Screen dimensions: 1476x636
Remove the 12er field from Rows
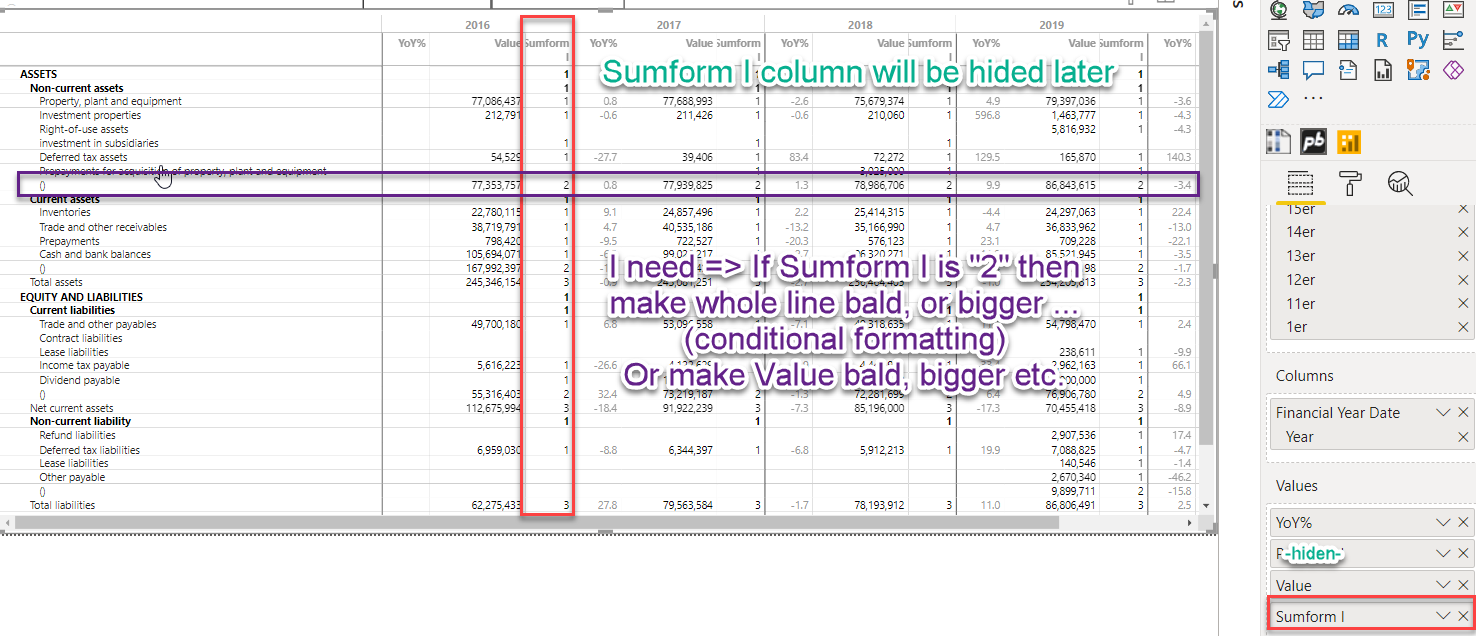pyautogui.click(x=1463, y=280)
